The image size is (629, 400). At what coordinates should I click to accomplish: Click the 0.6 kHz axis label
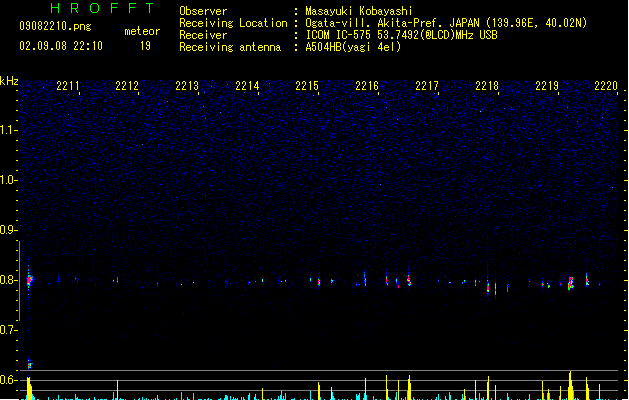pos(8,380)
